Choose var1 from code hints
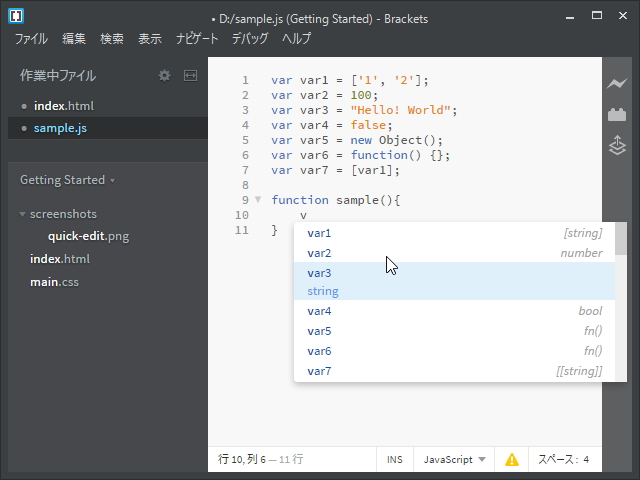This screenshot has height=480, width=640. click(454, 233)
